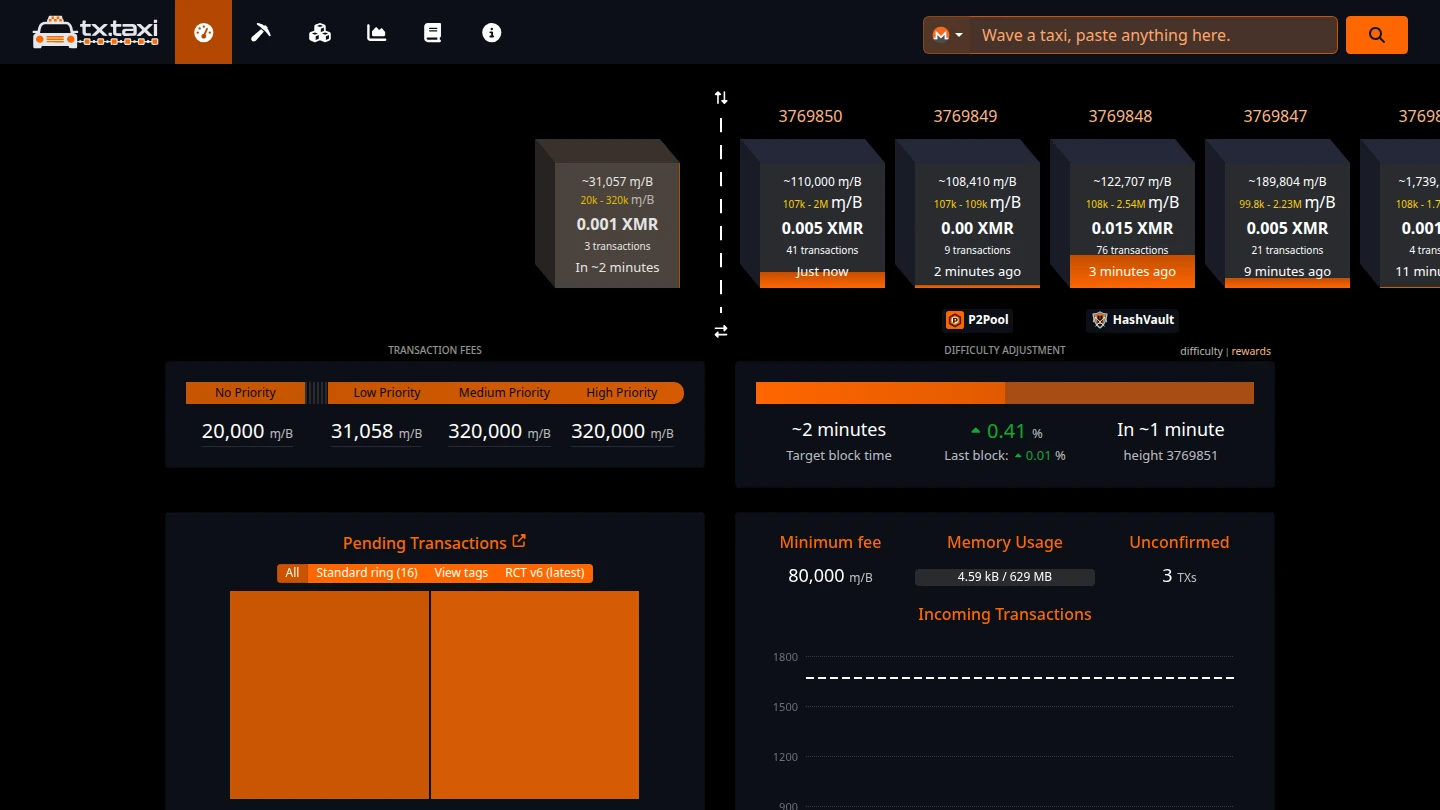Open the pending mempool block with 3 transactions
The width and height of the screenshot is (1440, 810).
coord(608,213)
